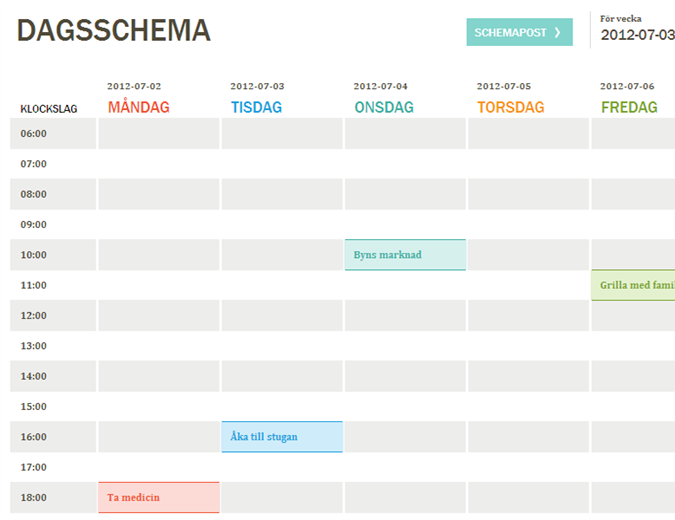675x520 pixels.
Task: Open the Grilla med familjen event
Action: click(633, 285)
